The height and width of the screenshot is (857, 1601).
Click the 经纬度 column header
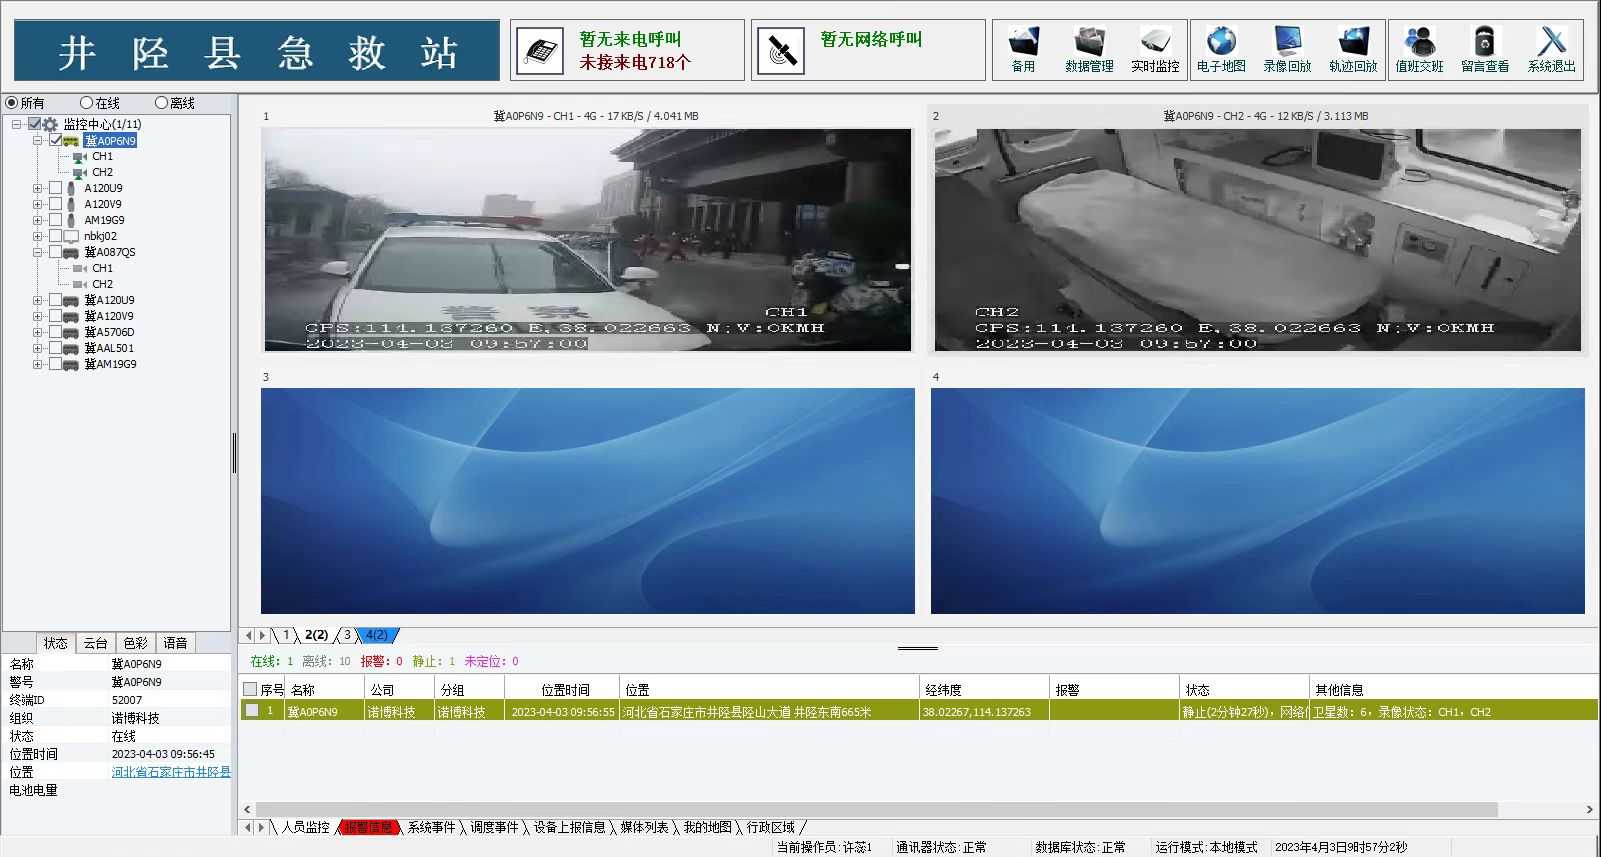[983, 690]
